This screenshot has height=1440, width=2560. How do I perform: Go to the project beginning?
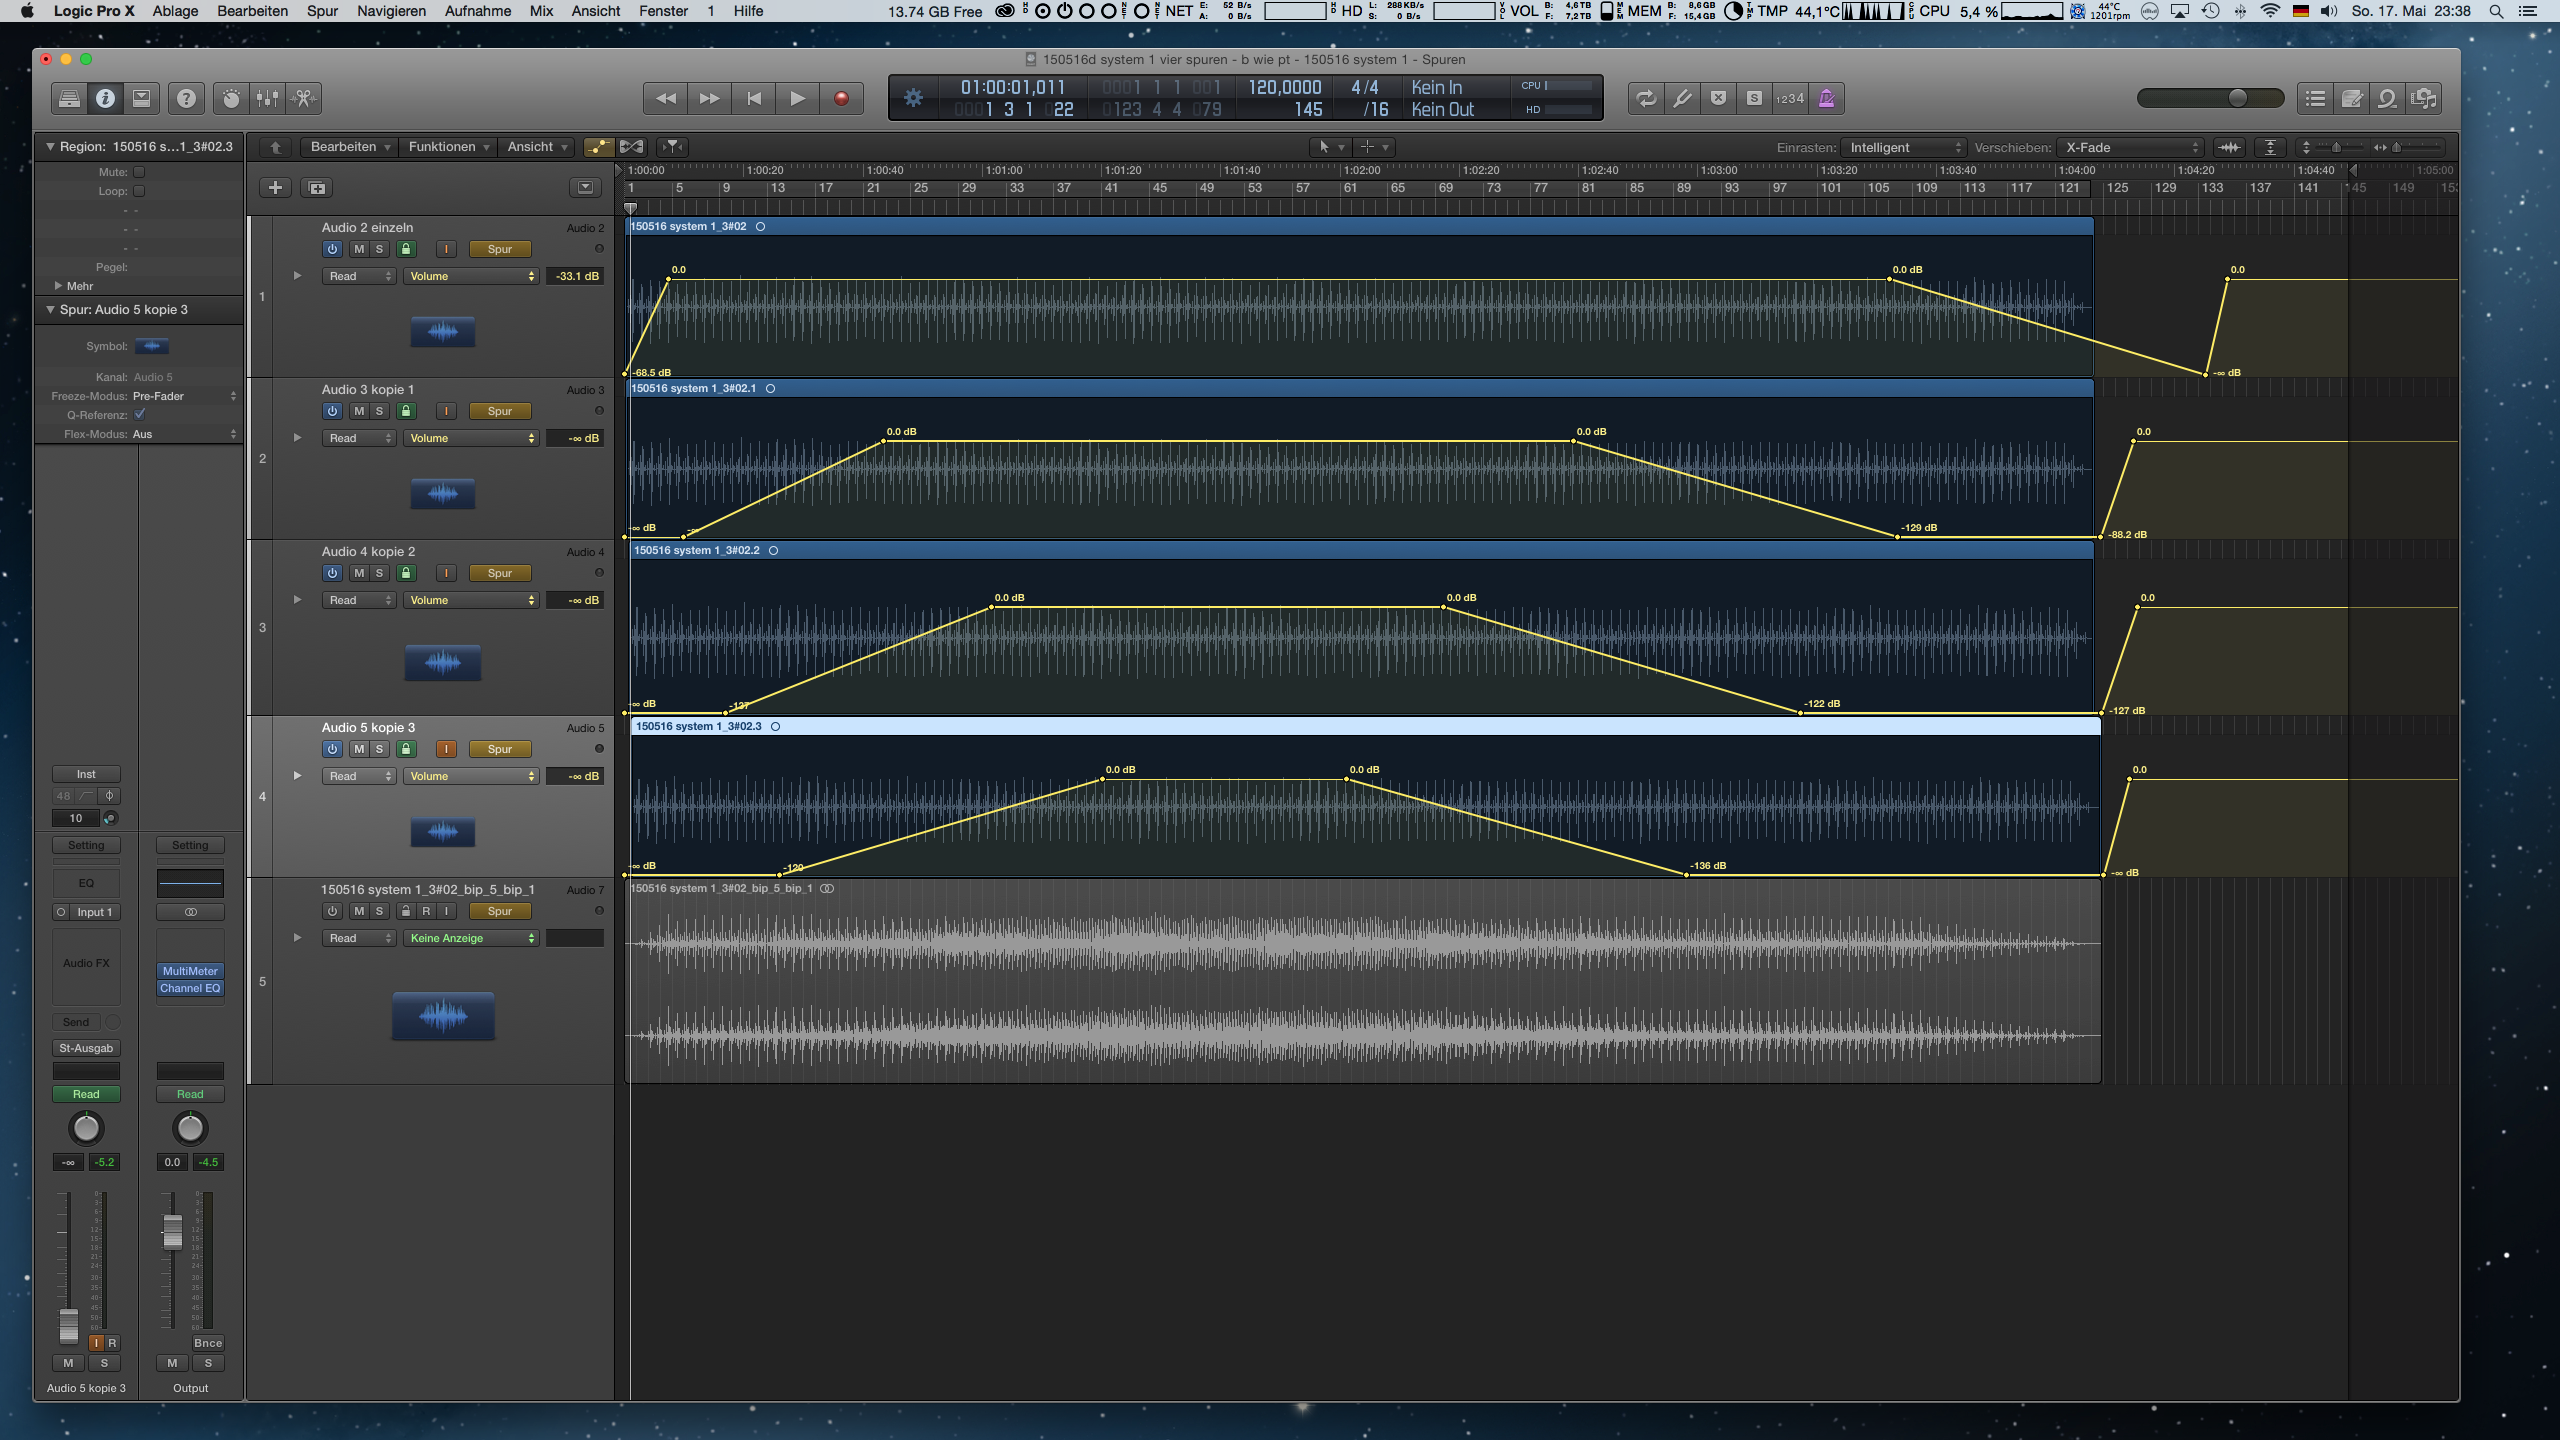(x=753, y=98)
